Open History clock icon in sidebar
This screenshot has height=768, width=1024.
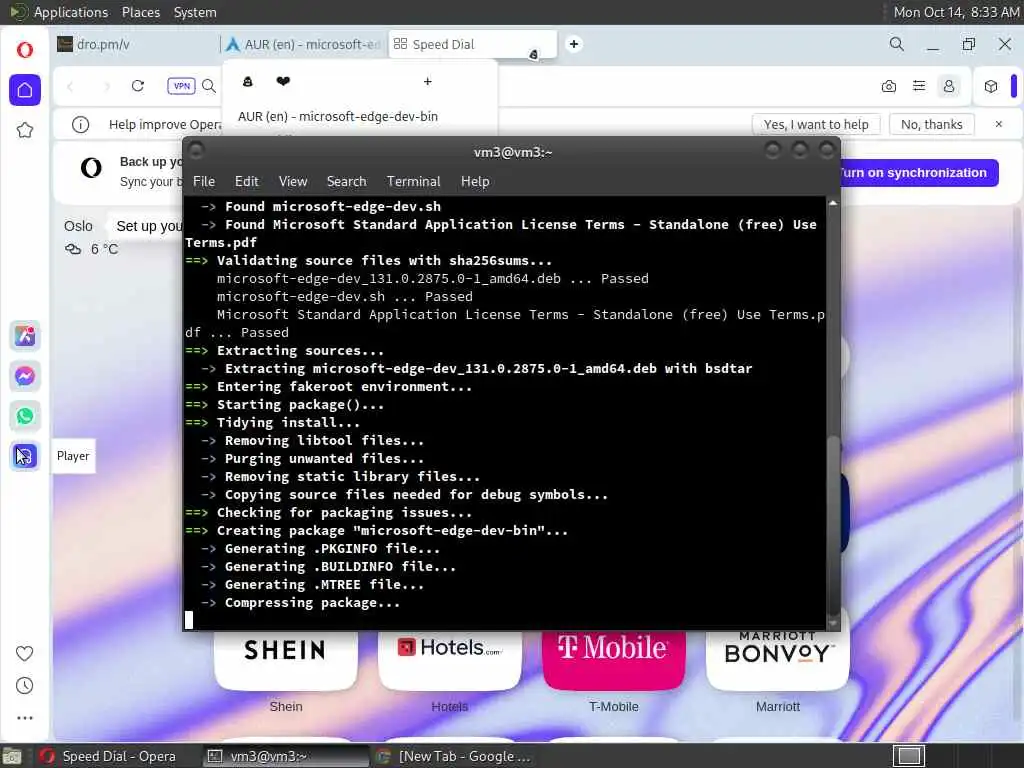click(25, 686)
